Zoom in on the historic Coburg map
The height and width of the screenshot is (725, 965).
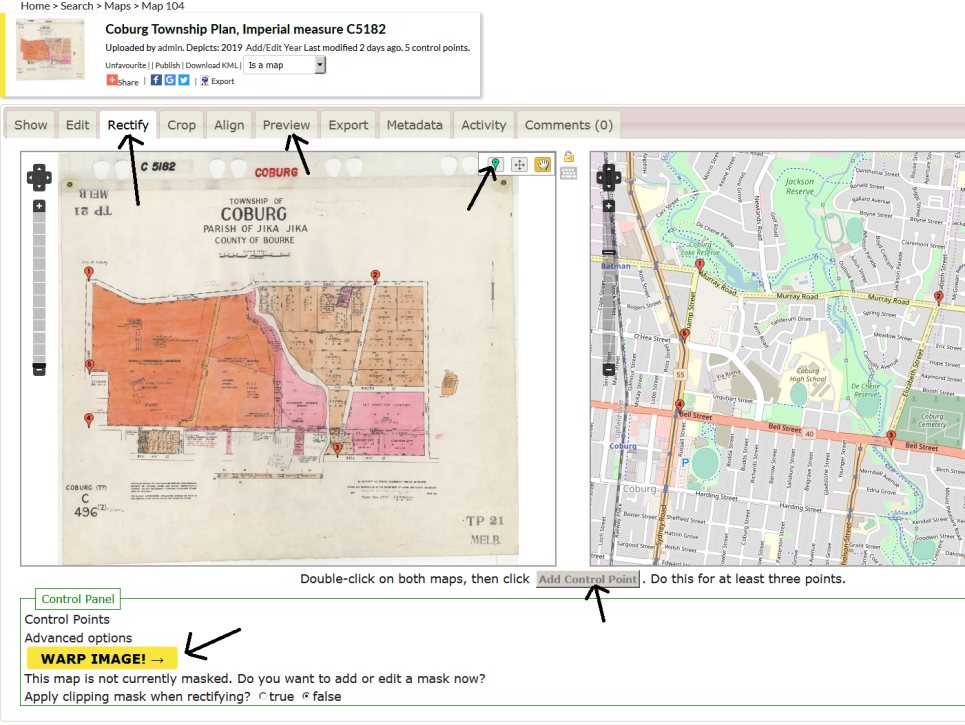click(39, 206)
